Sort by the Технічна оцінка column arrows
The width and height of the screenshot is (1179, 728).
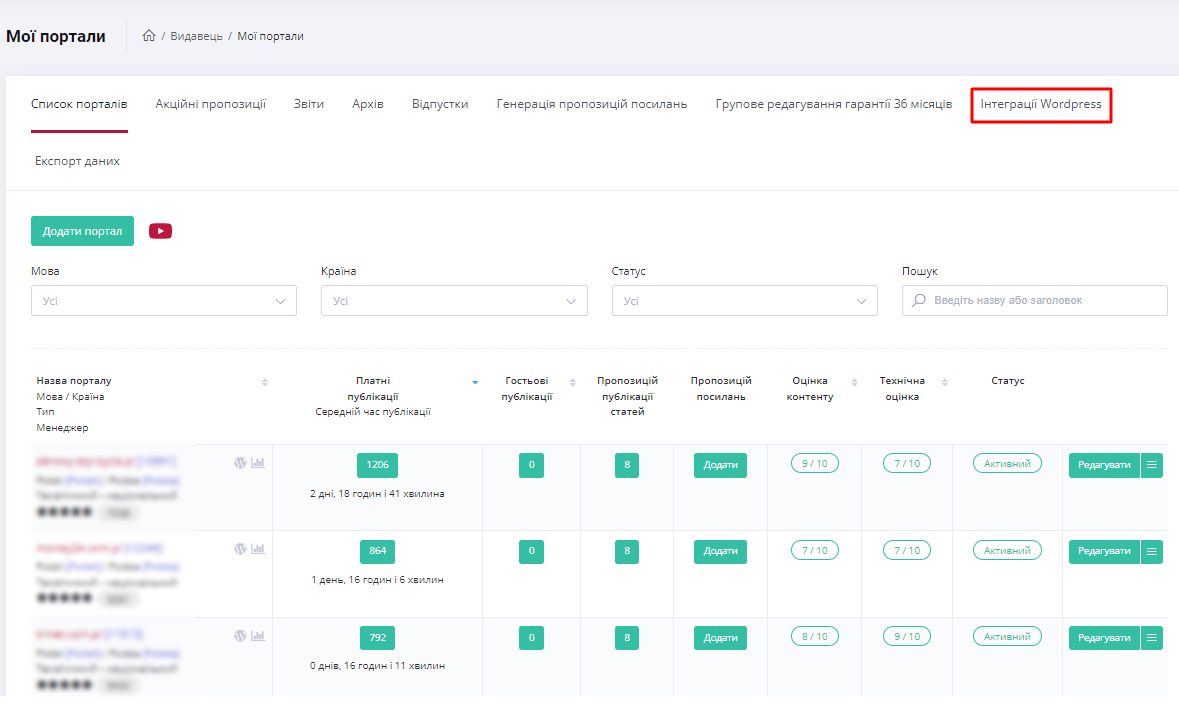tap(945, 382)
